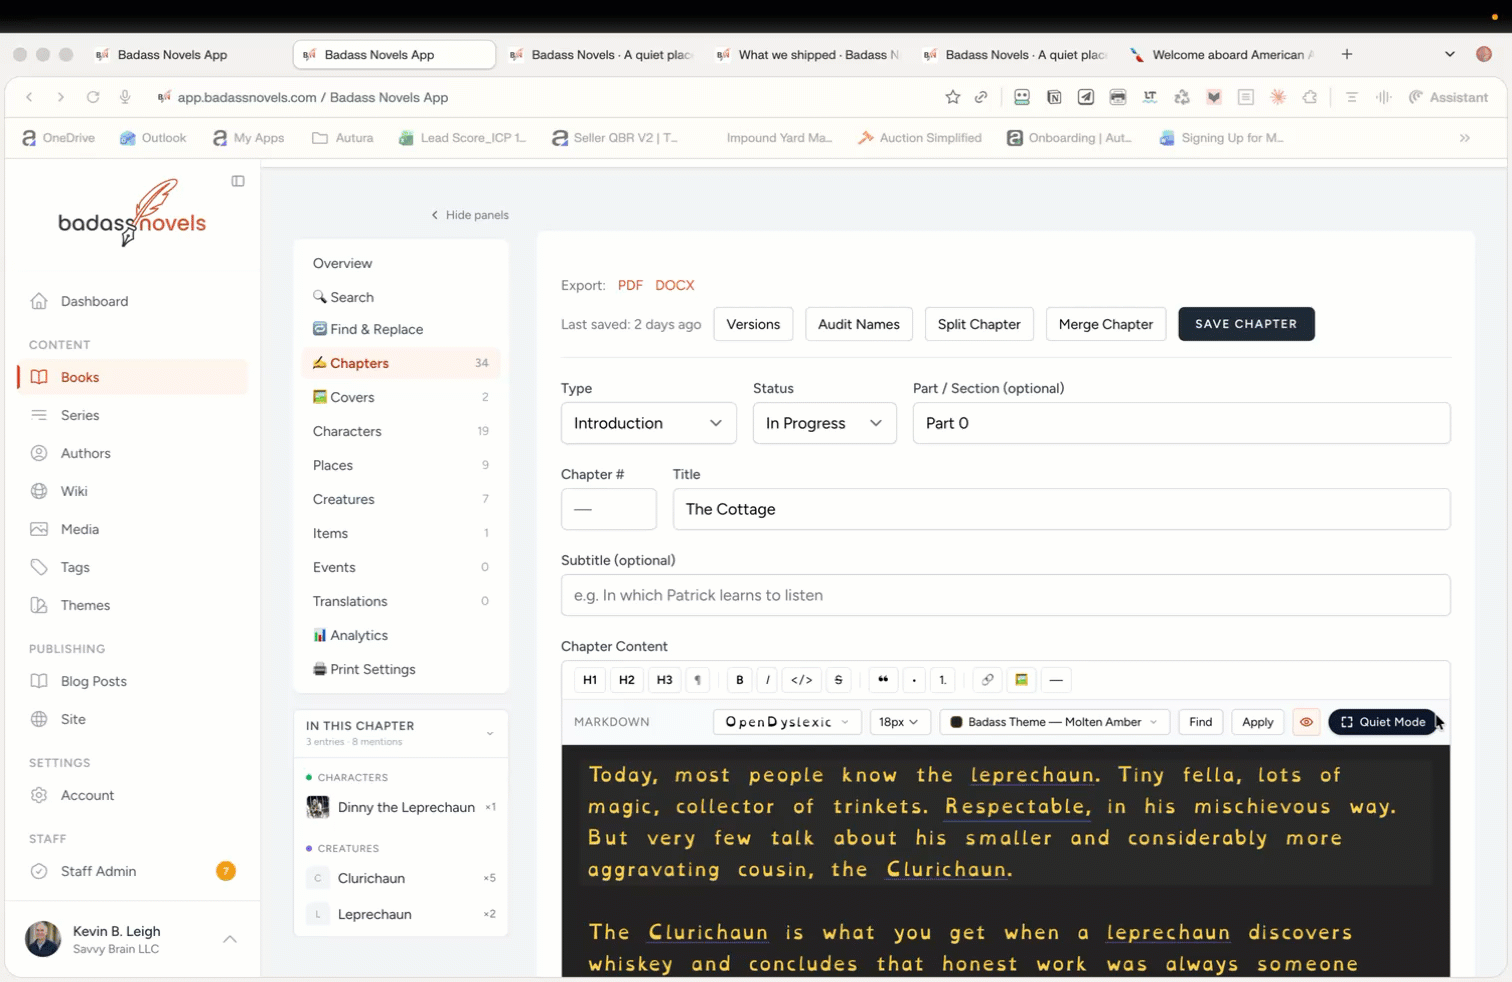
Task: Go to Dashboard in the sidebar
Action: pyautogui.click(x=94, y=301)
